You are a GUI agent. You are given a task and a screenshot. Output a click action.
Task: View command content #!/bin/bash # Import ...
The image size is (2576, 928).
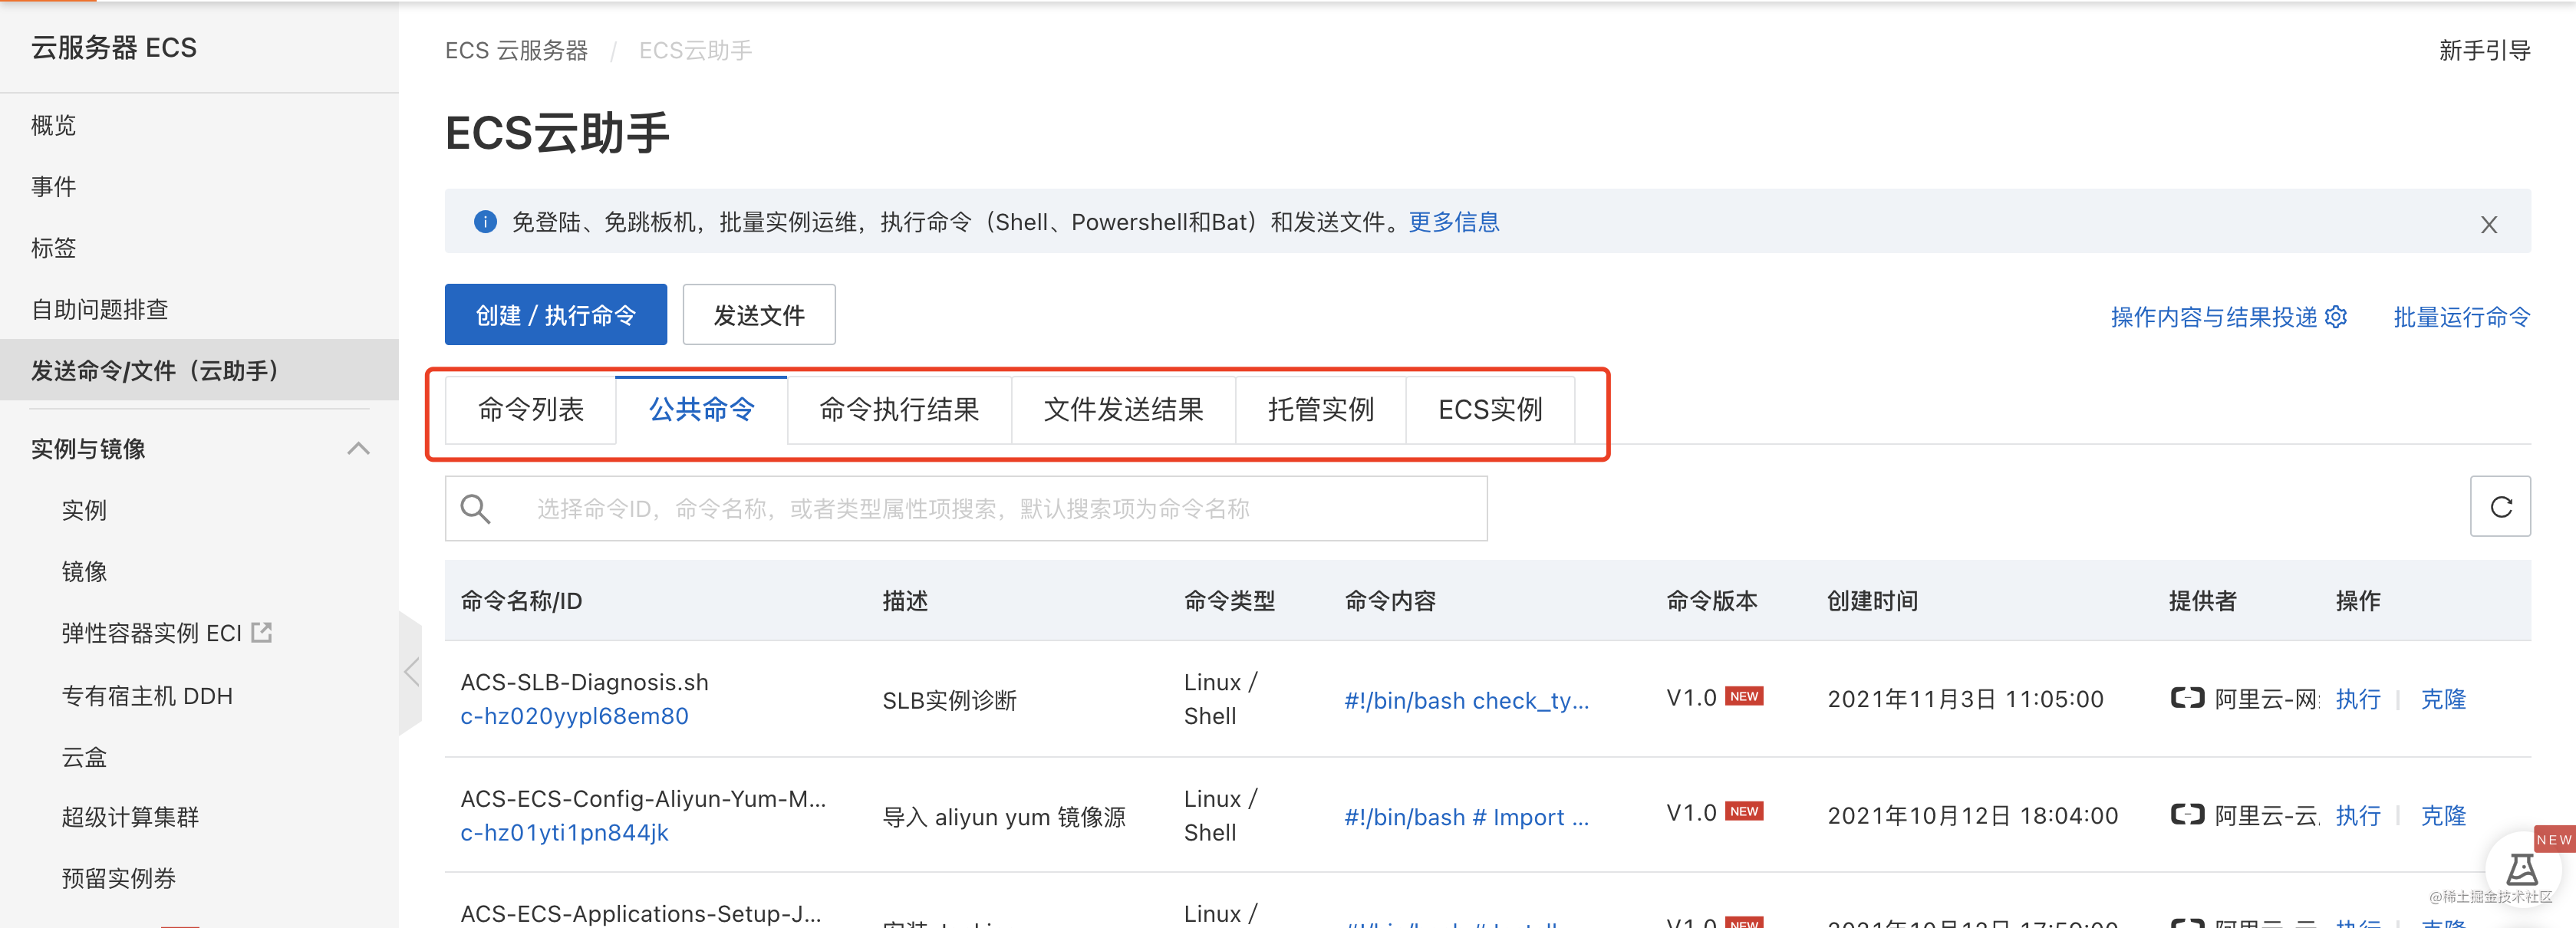[1466, 817]
